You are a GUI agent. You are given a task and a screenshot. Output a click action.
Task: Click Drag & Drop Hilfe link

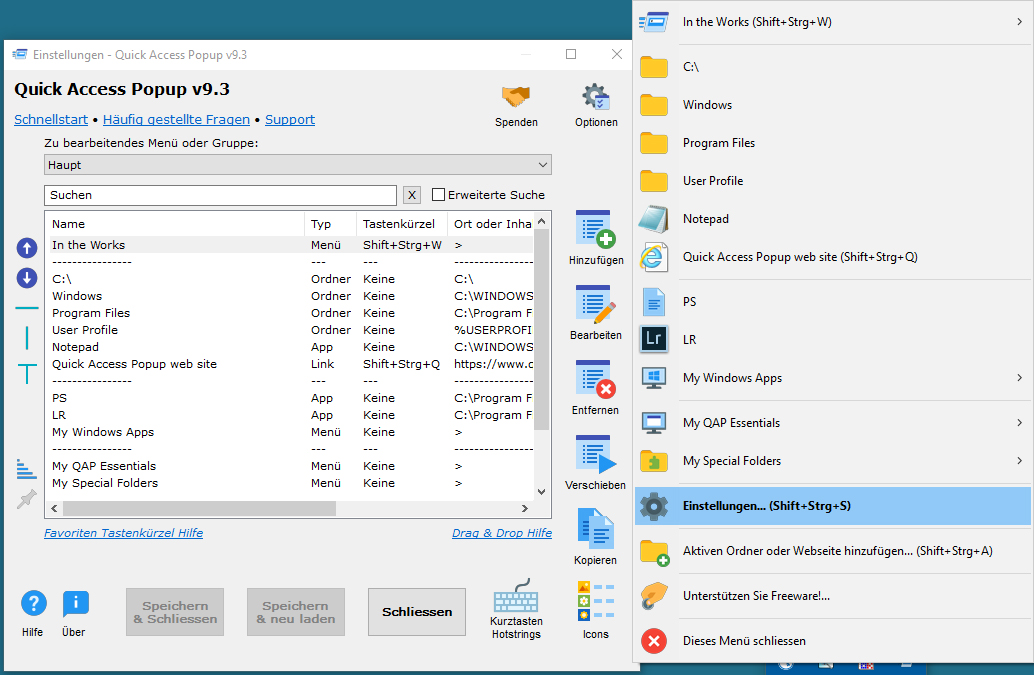click(502, 533)
